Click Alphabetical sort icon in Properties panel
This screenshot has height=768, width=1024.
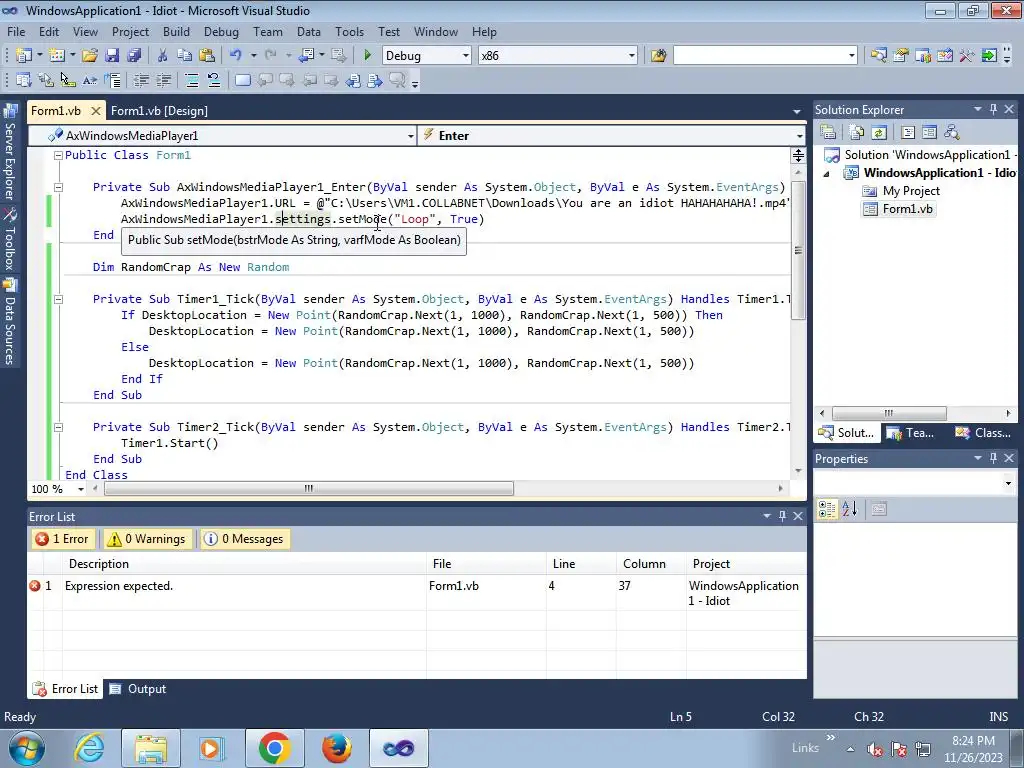[x=850, y=509]
